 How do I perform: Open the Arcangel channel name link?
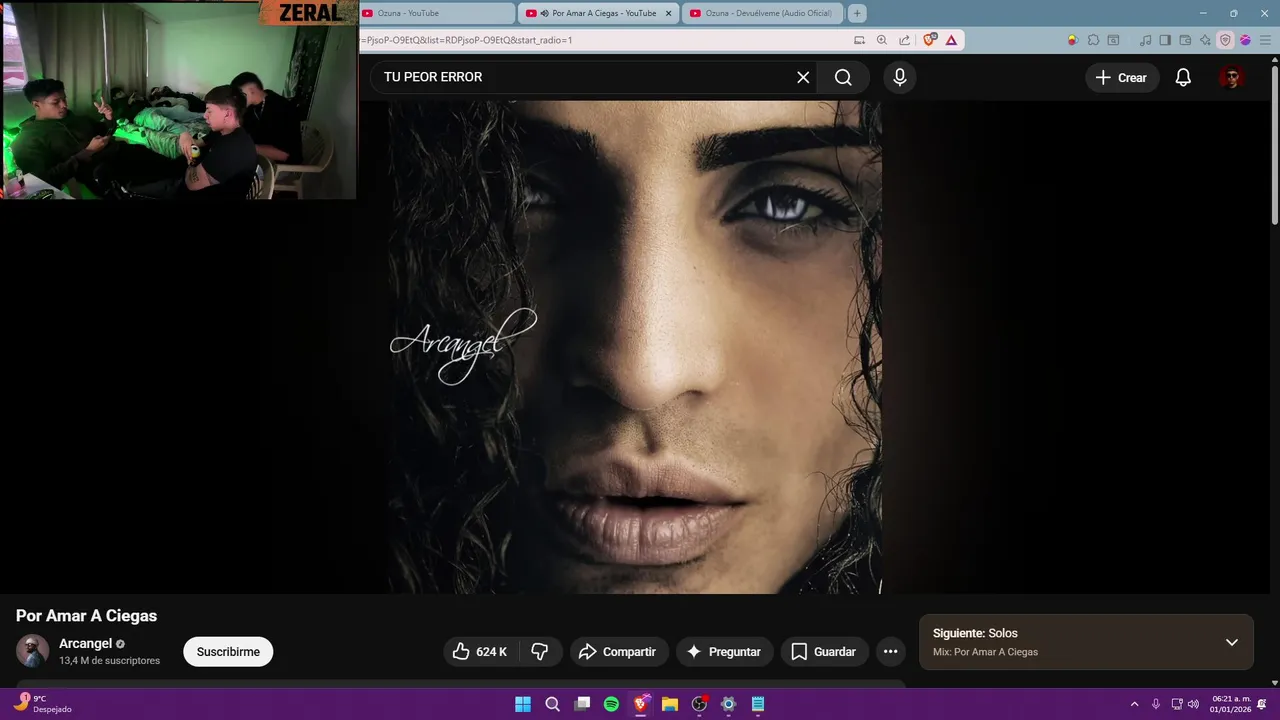(85, 643)
